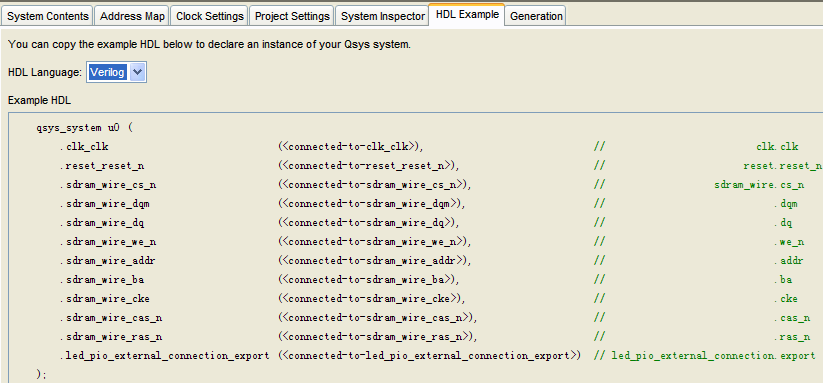Click the green led_pio_external_connection.export comment
Screen dimensions: 823x383
713,356
